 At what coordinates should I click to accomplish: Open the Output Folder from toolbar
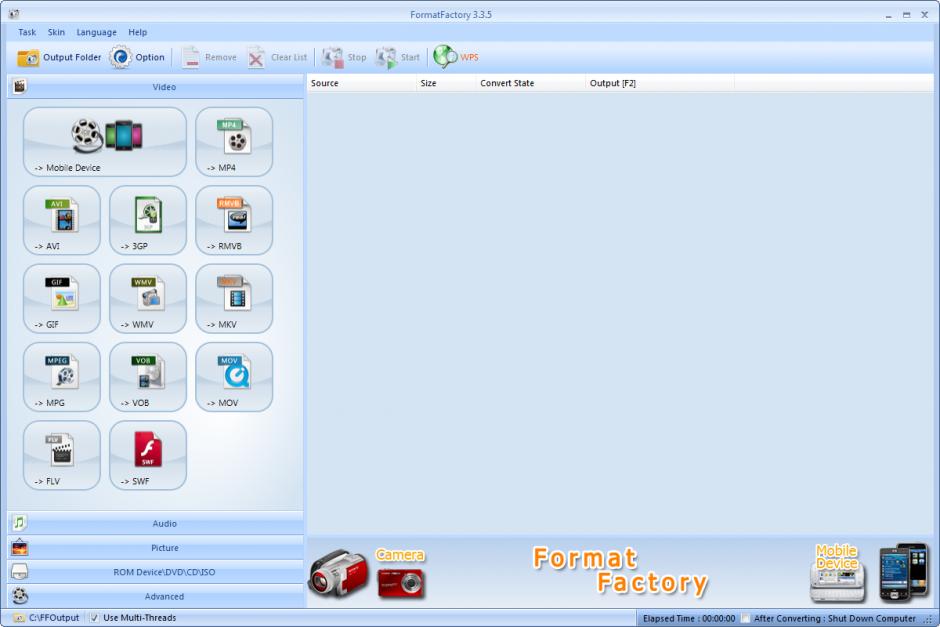click(x=59, y=58)
